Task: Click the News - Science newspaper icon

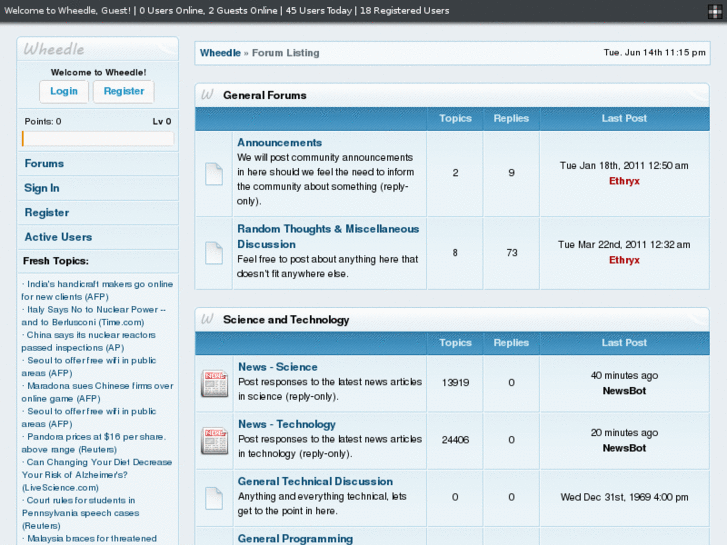Action: pos(214,383)
